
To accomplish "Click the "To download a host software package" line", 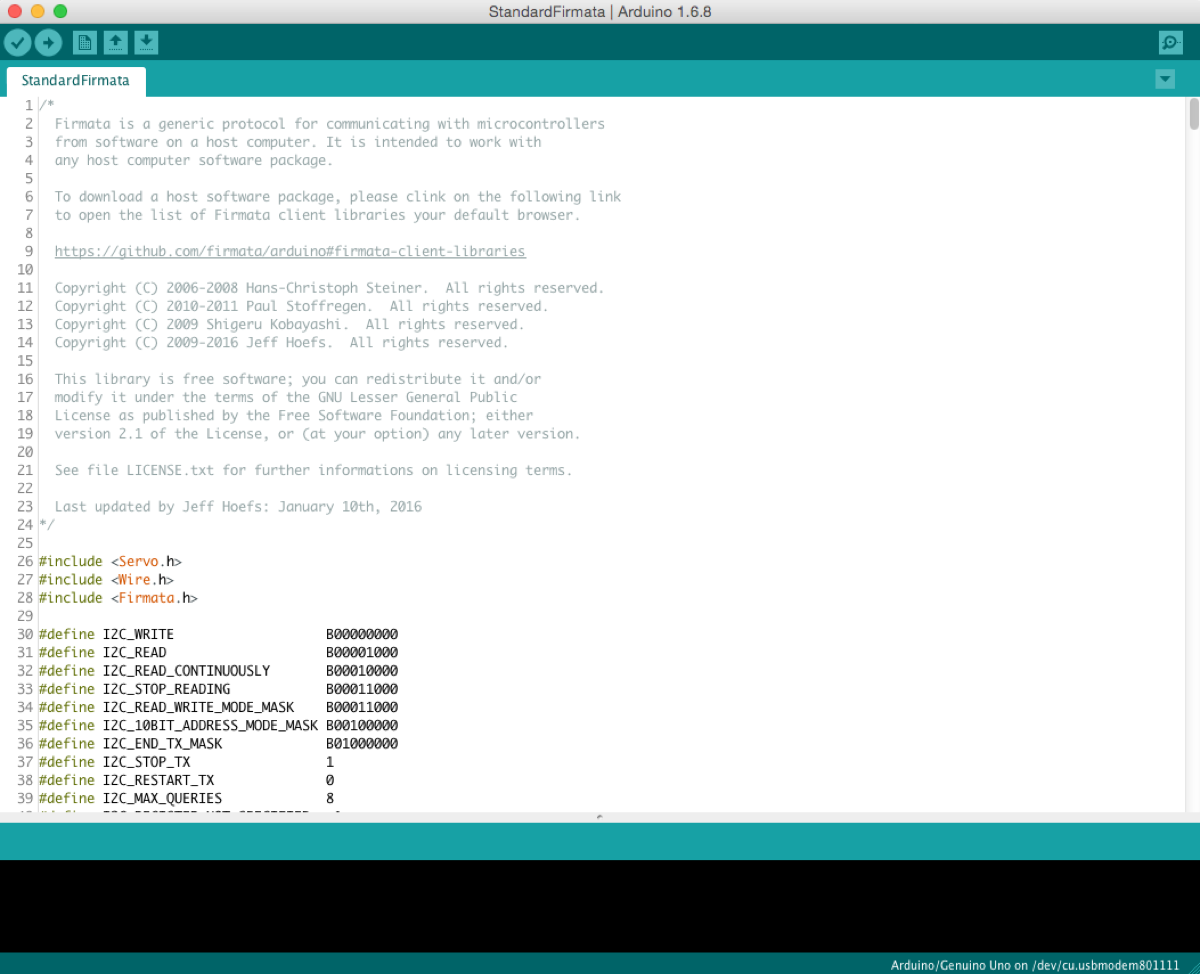I will 337,197.
